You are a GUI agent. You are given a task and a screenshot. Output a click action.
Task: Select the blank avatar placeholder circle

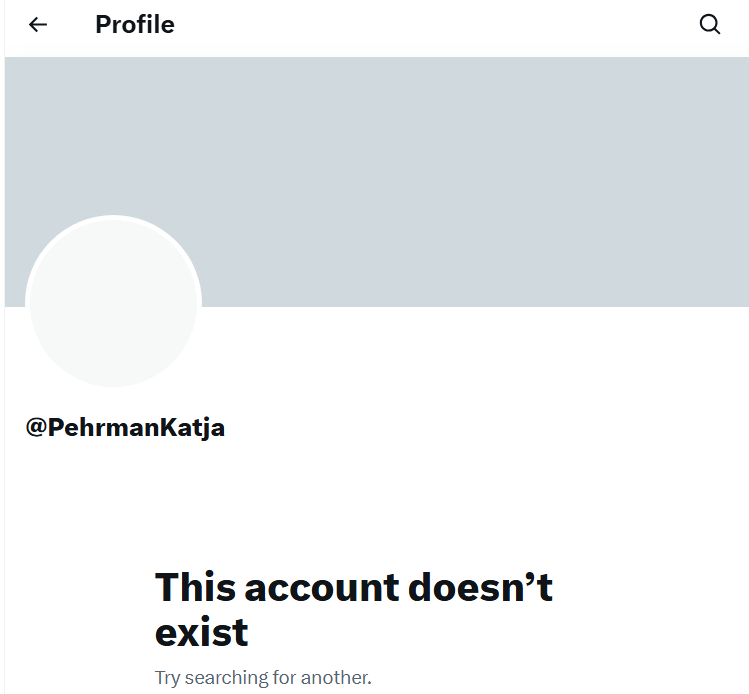(x=113, y=302)
